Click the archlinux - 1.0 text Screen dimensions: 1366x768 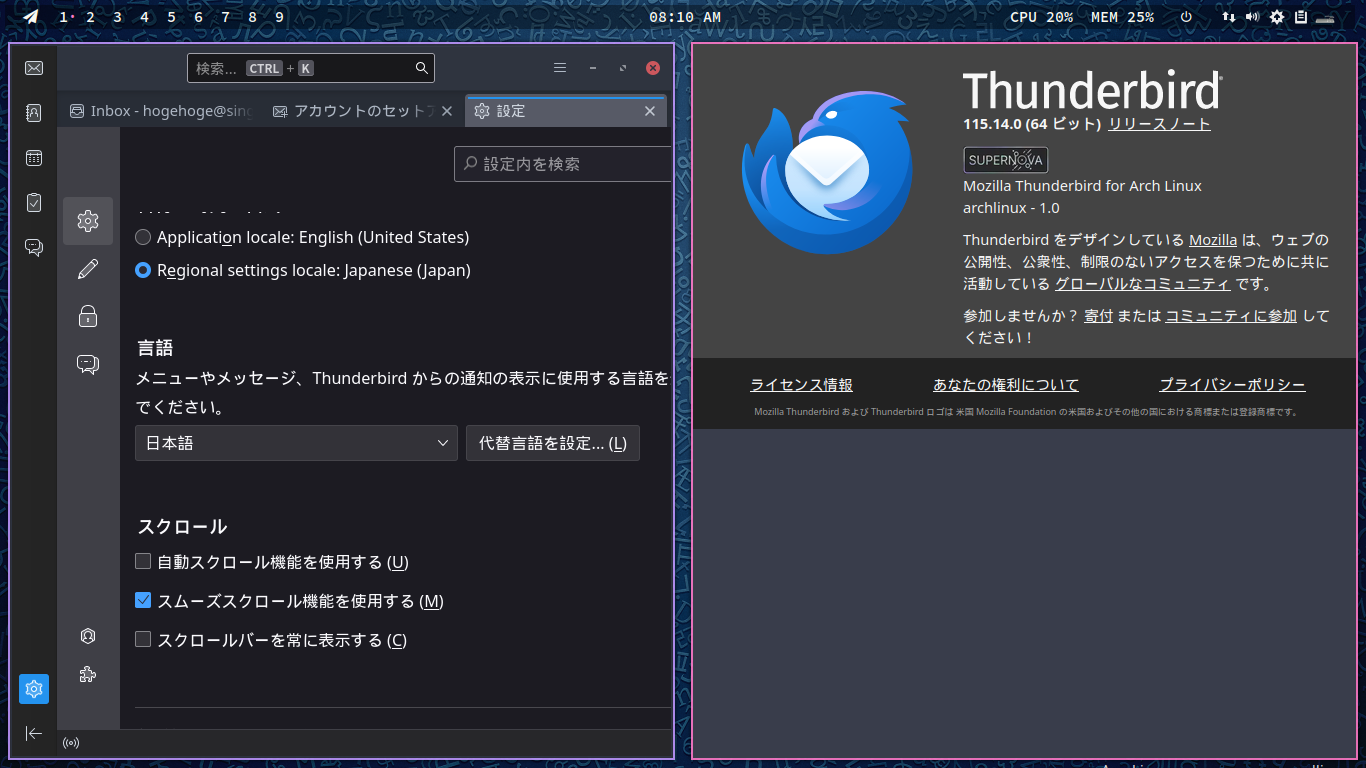tap(1011, 208)
